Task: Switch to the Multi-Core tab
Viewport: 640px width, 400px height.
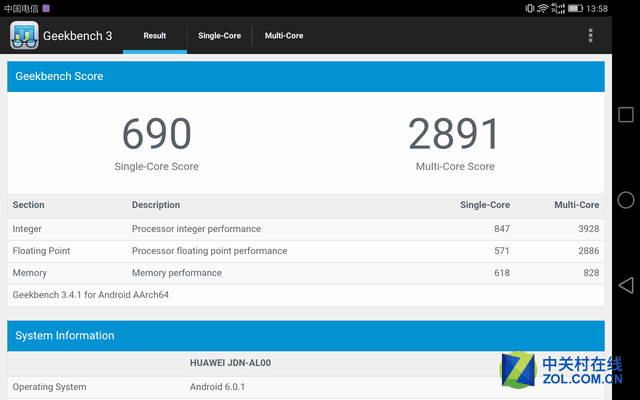Action: pos(284,36)
